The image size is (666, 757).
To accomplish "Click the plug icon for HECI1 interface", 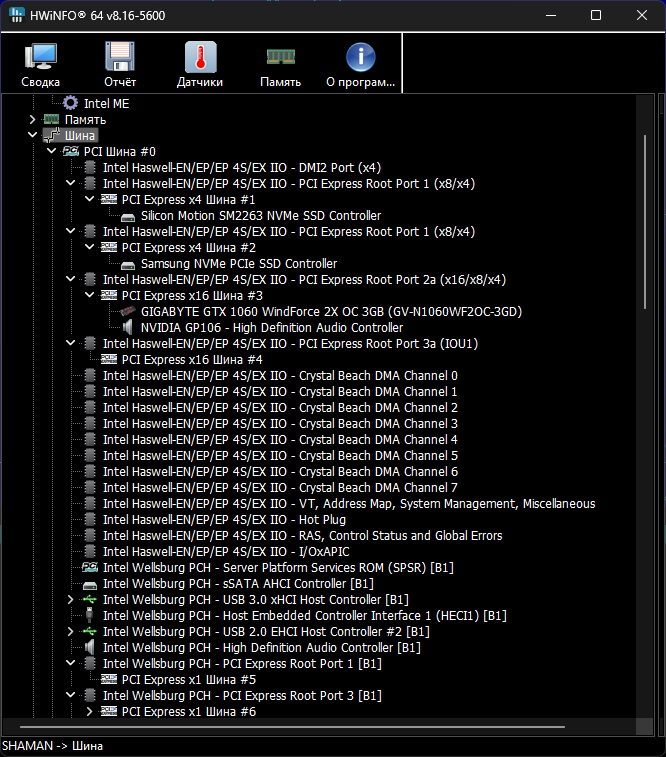I will [90, 615].
